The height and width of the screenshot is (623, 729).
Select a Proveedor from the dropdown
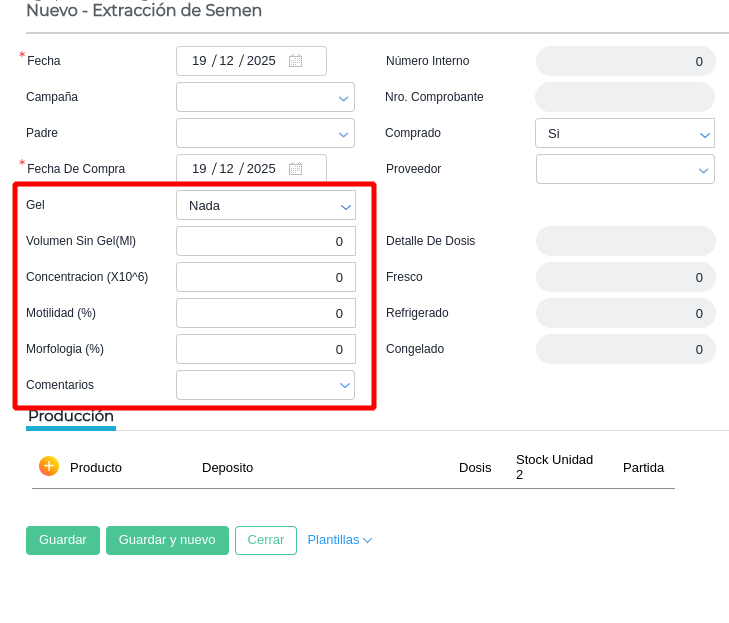click(x=624, y=169)
